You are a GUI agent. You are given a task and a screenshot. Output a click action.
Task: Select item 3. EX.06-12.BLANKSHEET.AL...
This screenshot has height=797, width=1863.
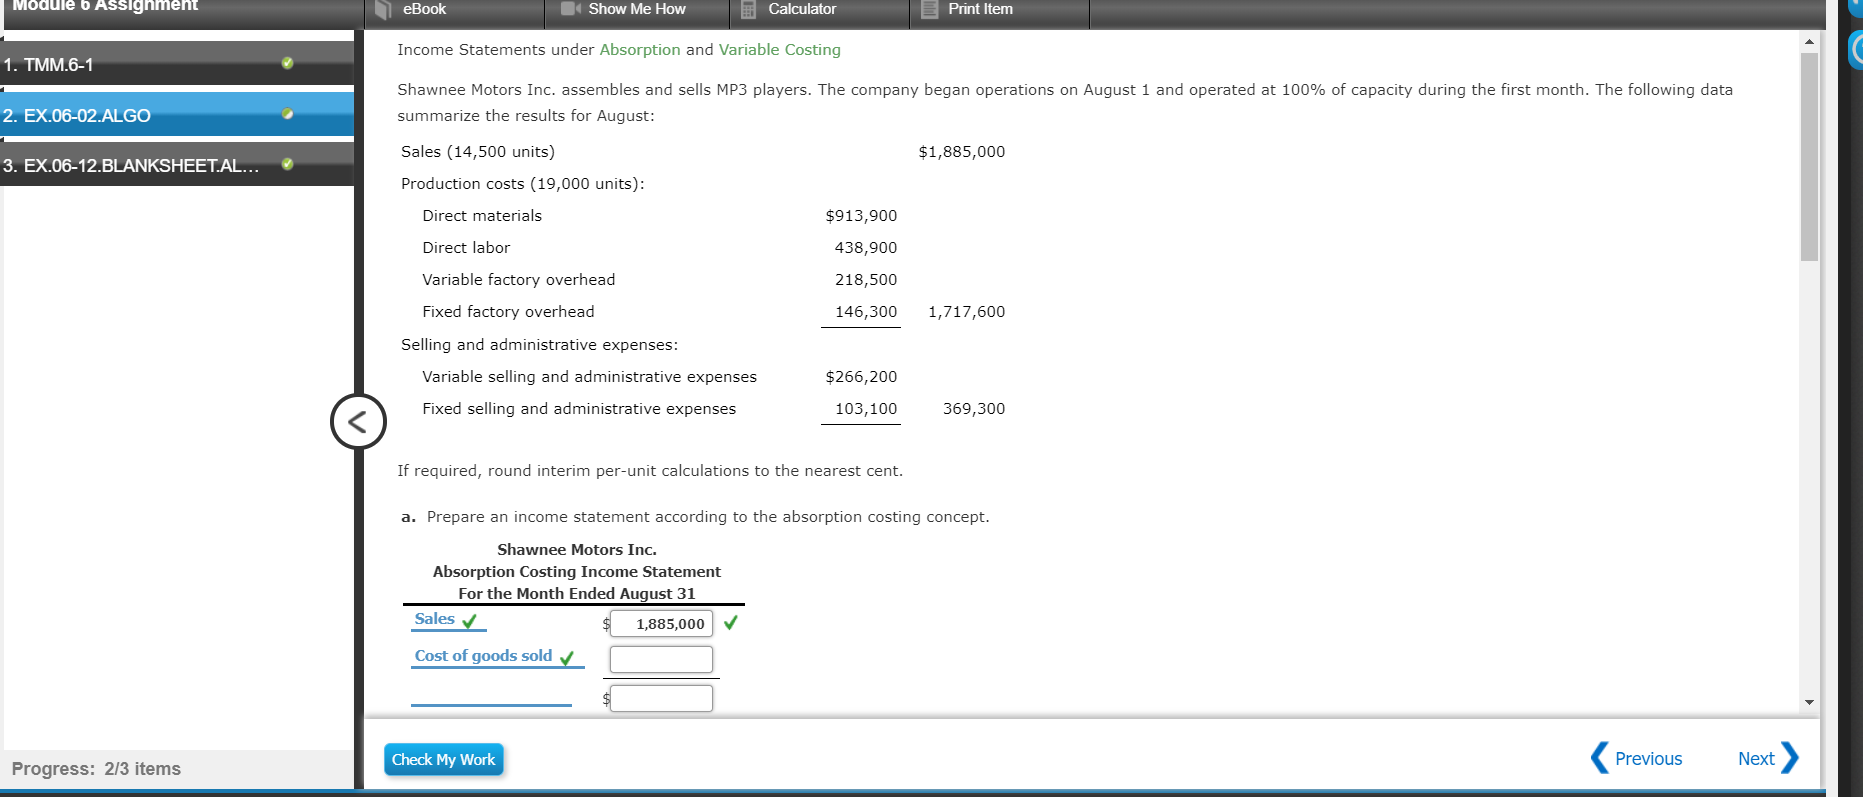click(x=177, y=165)
